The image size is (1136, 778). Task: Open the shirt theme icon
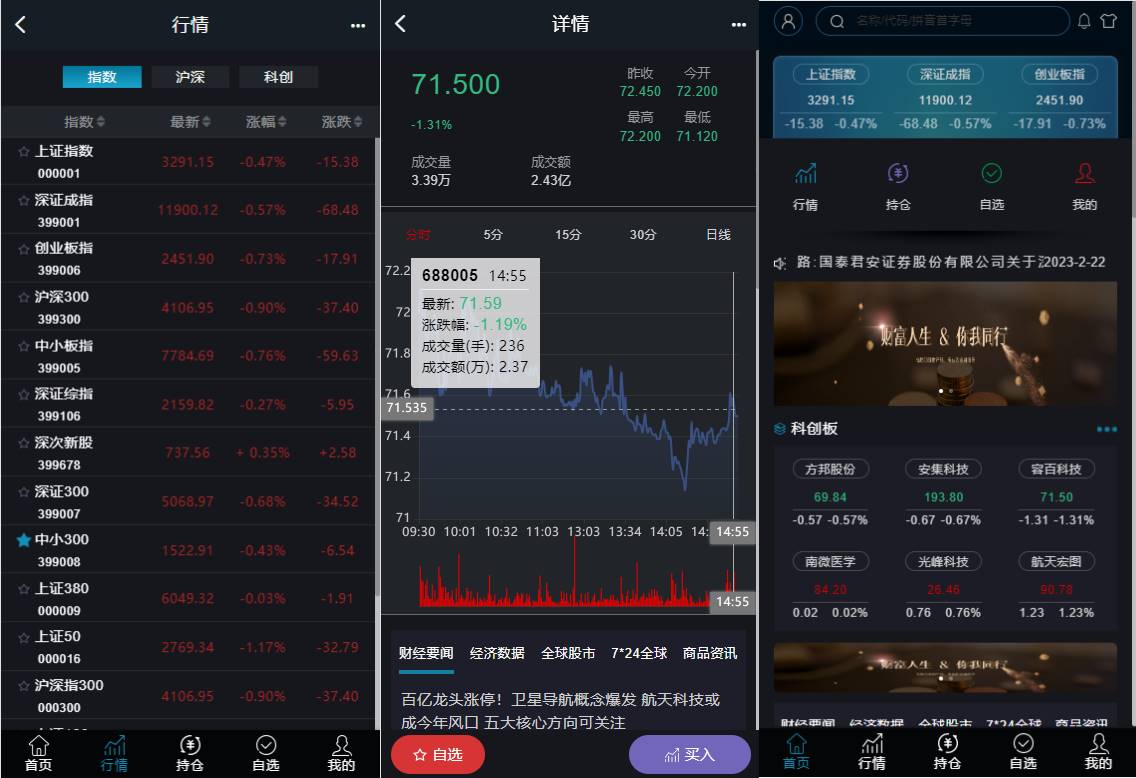[1108, 21]
